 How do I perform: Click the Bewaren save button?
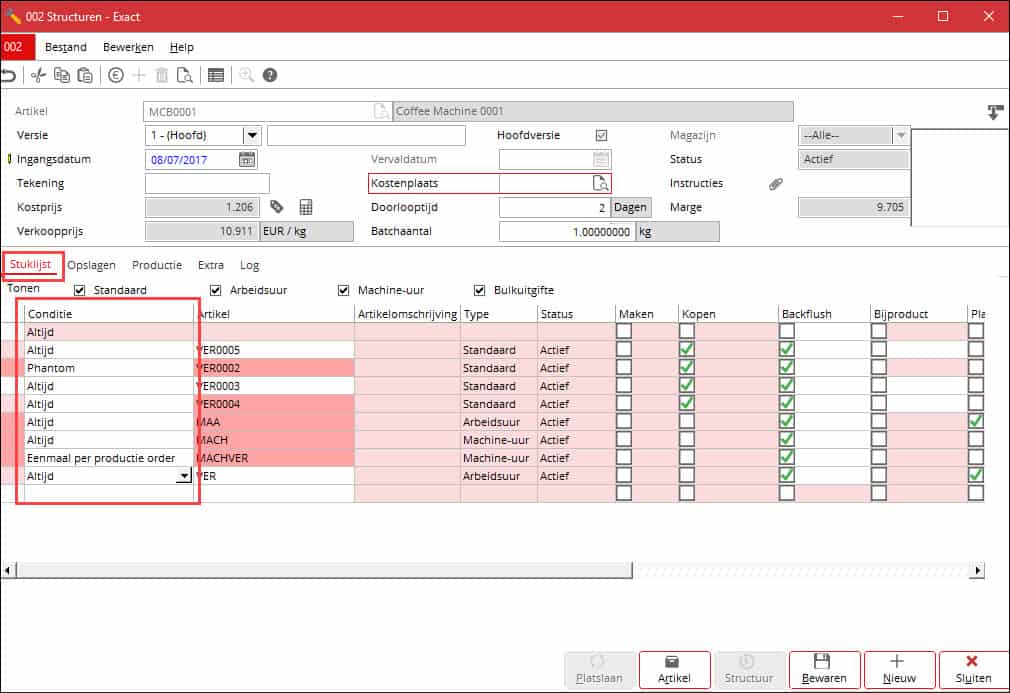click(824, 670)
